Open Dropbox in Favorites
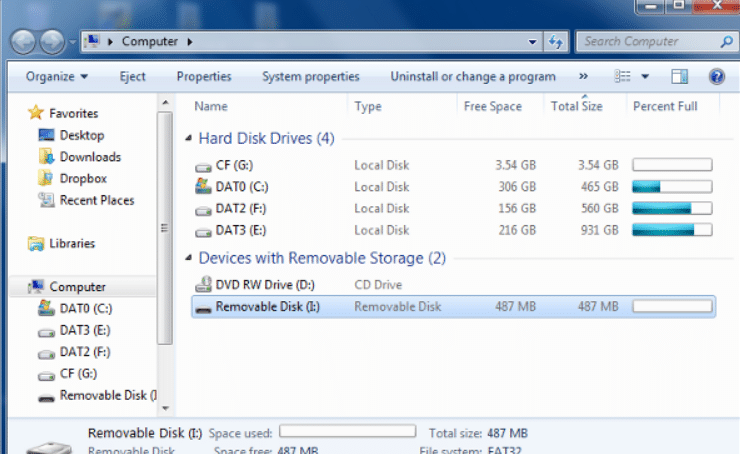Image resolution: width=740 pixels, height=454 pixels. (83, 178)
